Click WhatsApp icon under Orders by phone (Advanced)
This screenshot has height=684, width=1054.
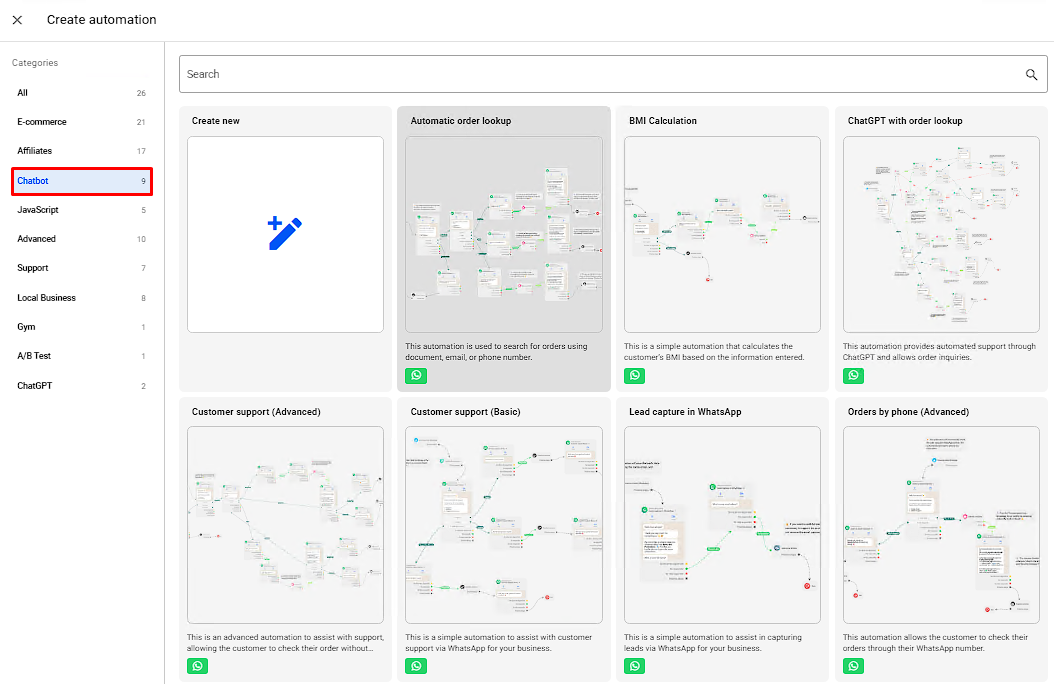[853, 666]
